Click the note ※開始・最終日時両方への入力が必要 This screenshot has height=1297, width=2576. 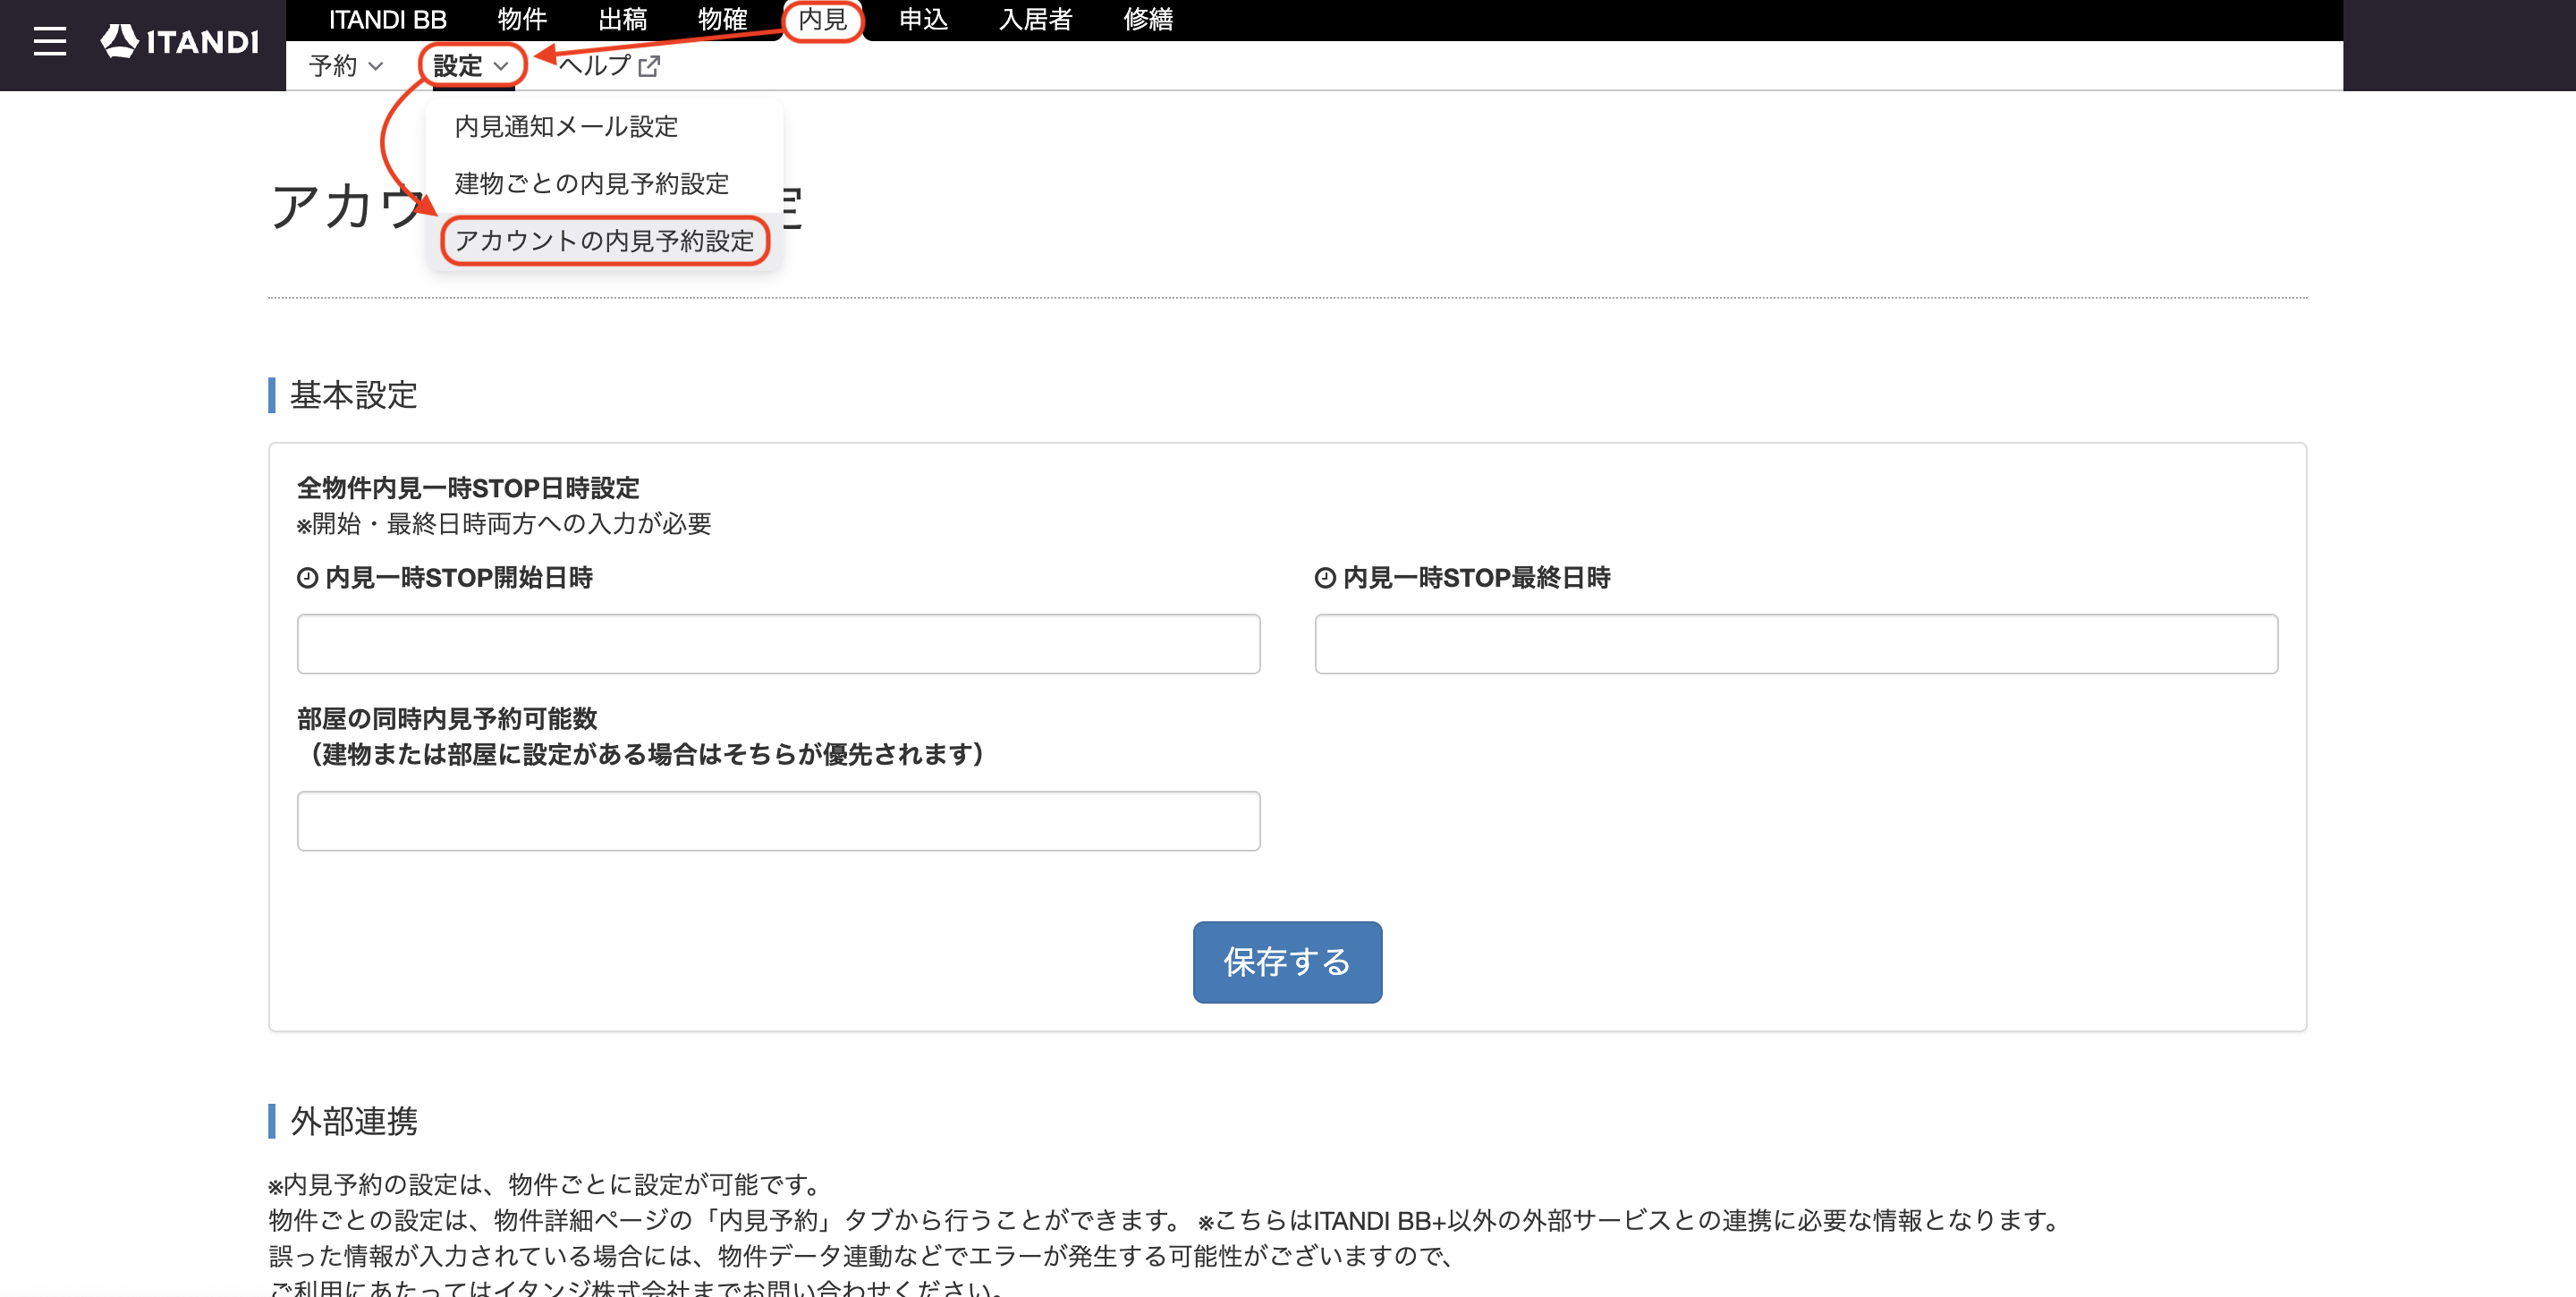tap(504, 524)
